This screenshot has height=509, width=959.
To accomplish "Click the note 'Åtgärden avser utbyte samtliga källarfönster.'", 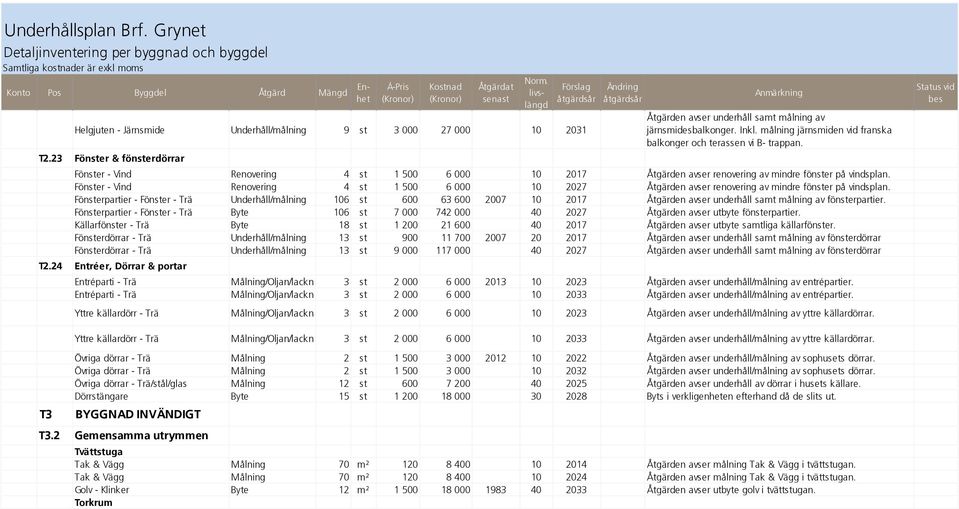I will point(741,225).
